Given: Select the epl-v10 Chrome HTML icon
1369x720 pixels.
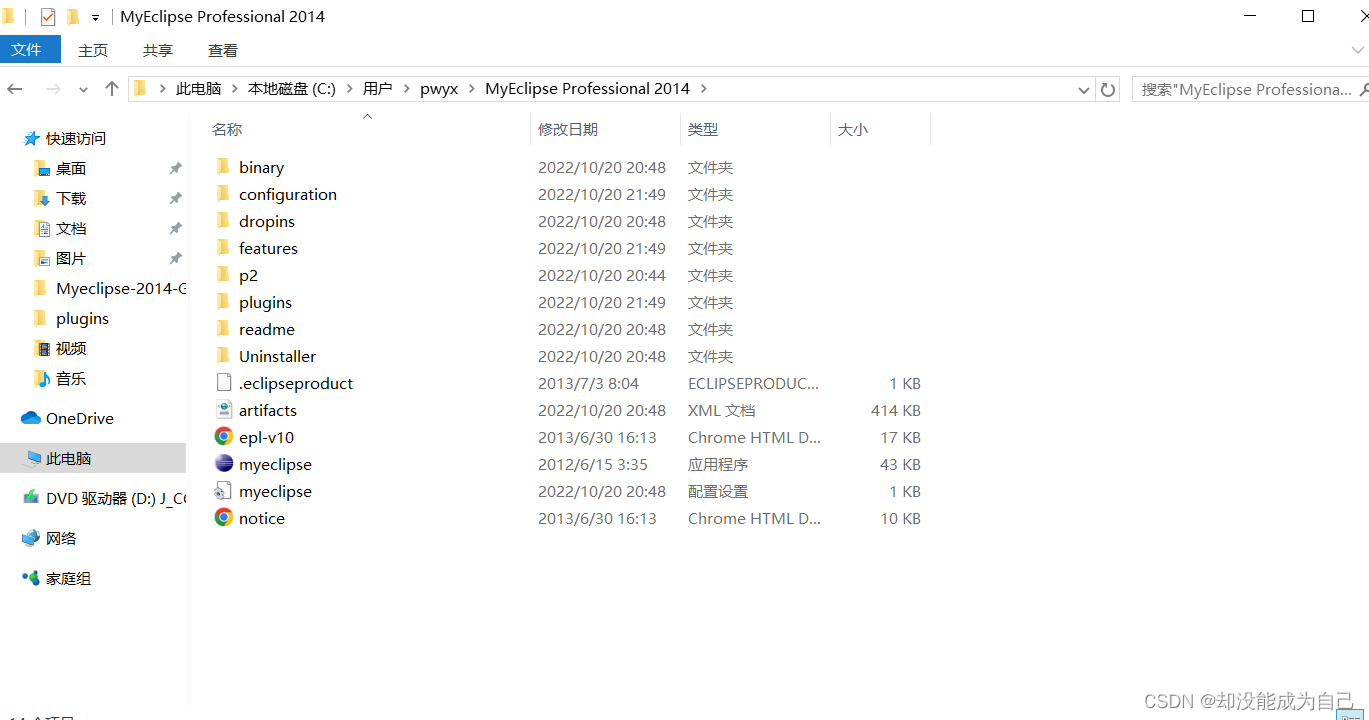Looking at the screenshot, I should [224, 437].
